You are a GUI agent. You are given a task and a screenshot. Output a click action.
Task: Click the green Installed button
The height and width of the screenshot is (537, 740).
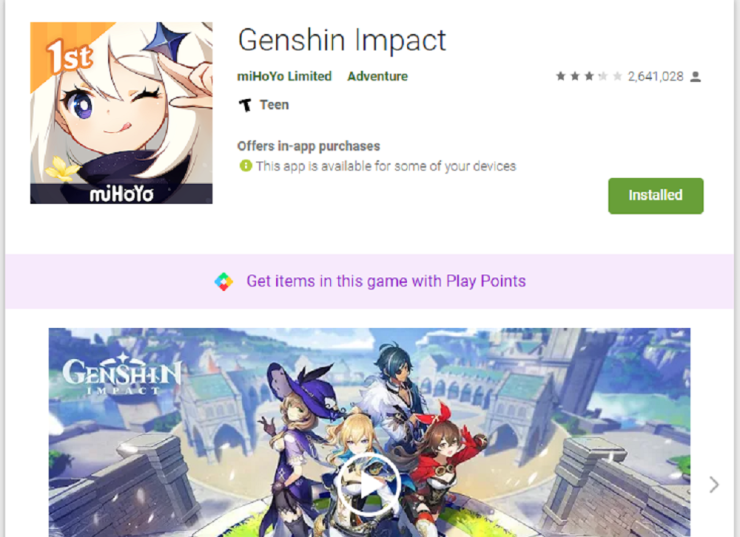656,195
